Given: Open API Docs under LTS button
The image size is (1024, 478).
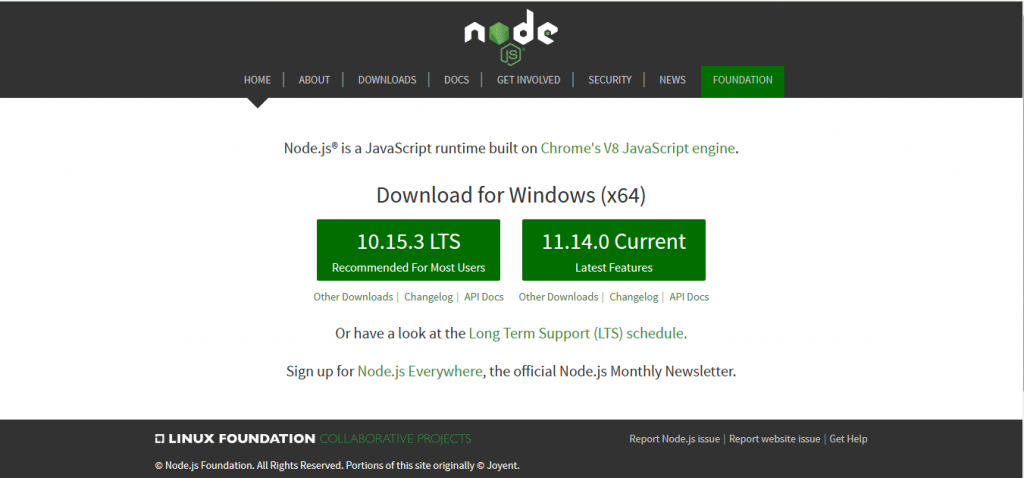Looking at the screenshot, I should (x=484, y=297).
